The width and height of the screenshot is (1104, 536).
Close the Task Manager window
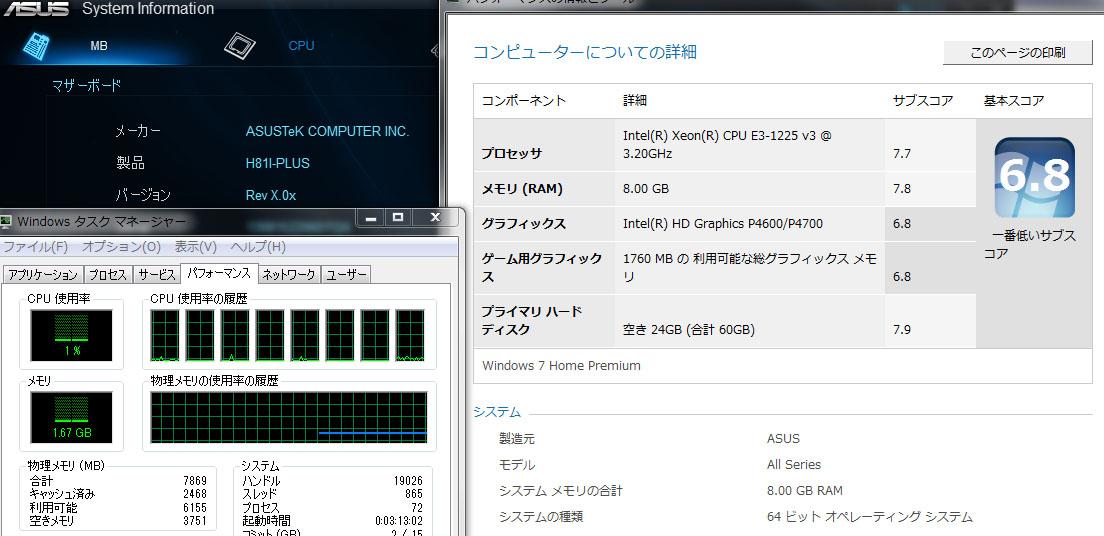pyautogui.click(x=434, y=217)
